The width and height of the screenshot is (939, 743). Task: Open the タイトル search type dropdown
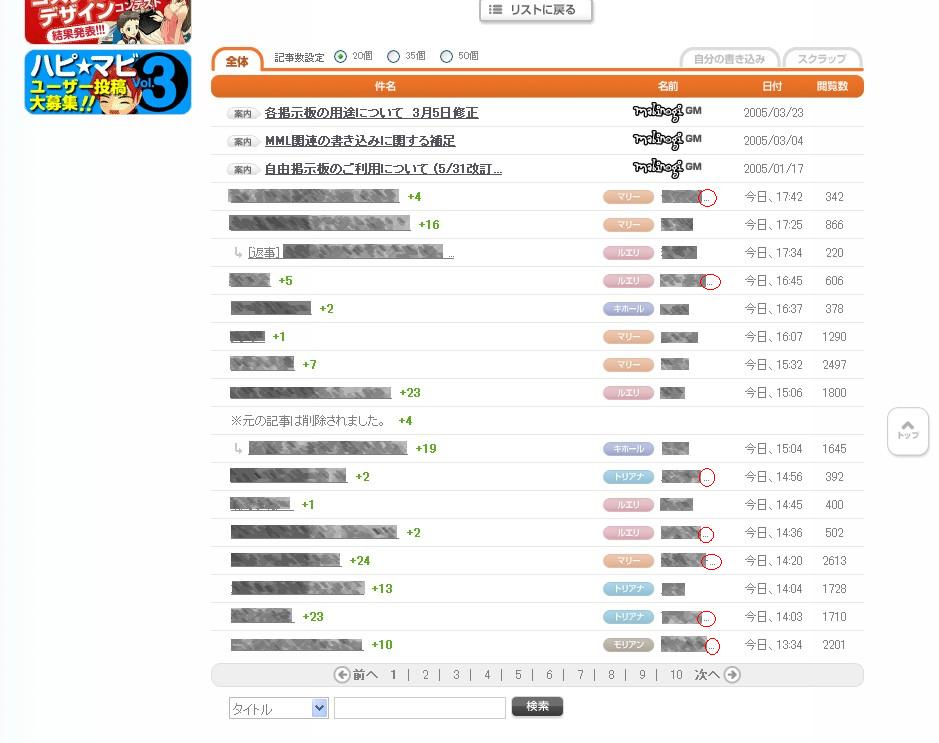pyautogui.click(x=278, y=708)
